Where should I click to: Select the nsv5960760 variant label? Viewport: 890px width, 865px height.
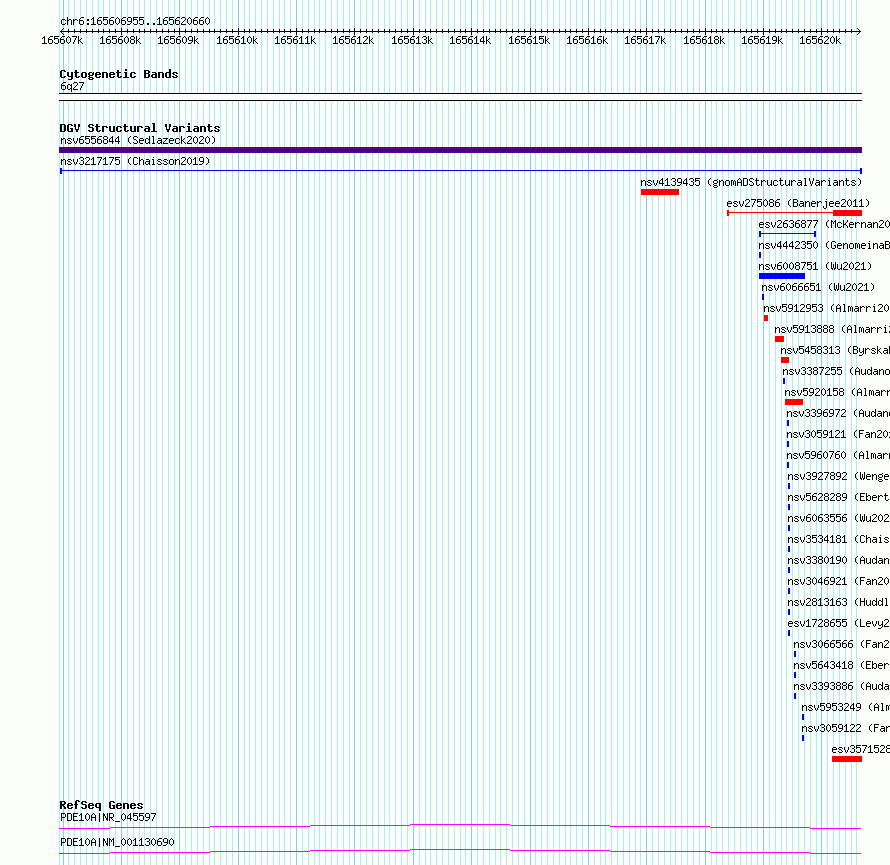838,455
